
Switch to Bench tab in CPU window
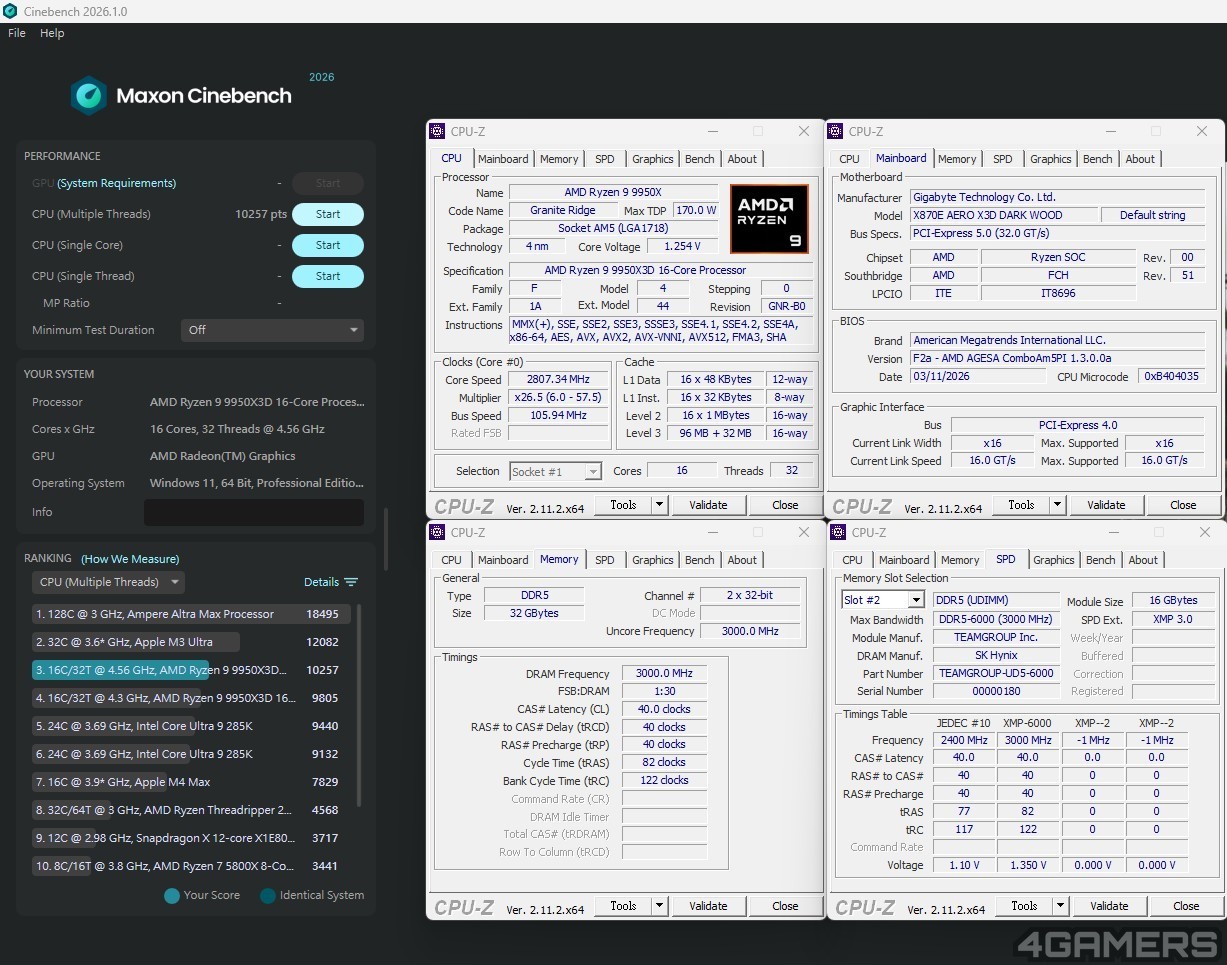point(700,159)
